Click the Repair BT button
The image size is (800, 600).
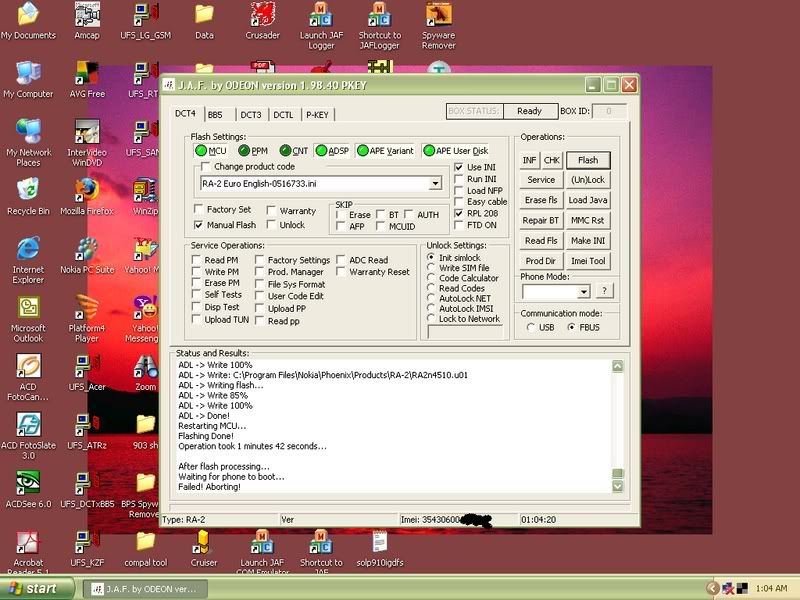tap(541, 220)
